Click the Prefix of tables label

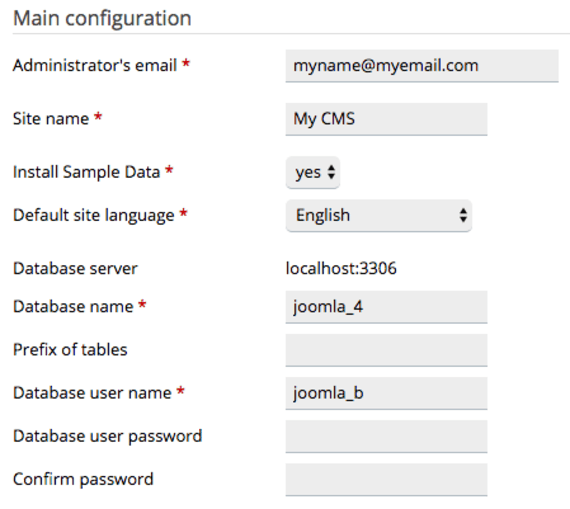click(70, 350)
